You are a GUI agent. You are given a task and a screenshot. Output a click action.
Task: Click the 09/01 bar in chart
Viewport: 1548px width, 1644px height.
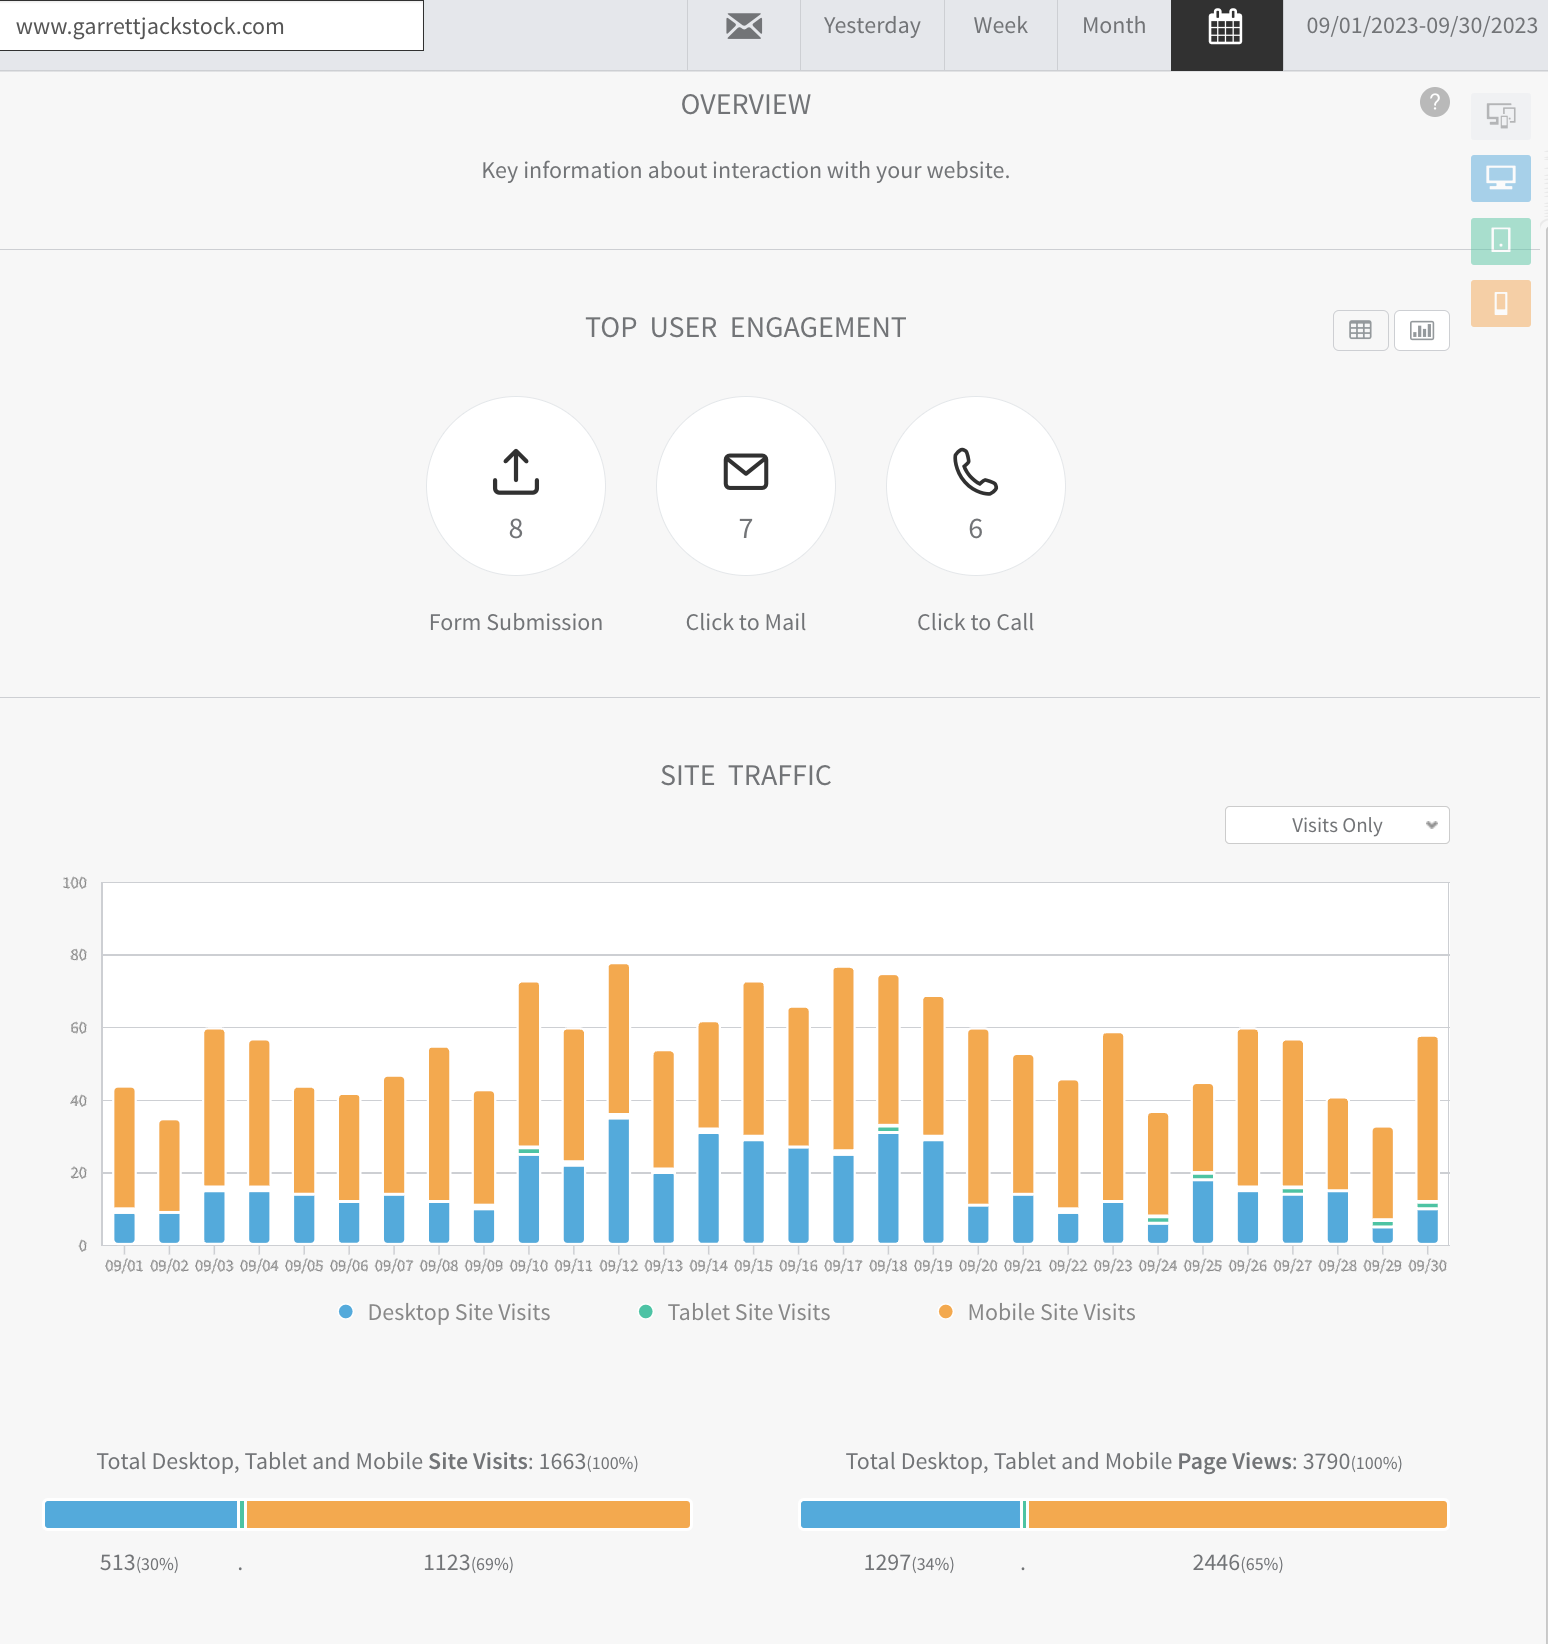click(125, 1166)
